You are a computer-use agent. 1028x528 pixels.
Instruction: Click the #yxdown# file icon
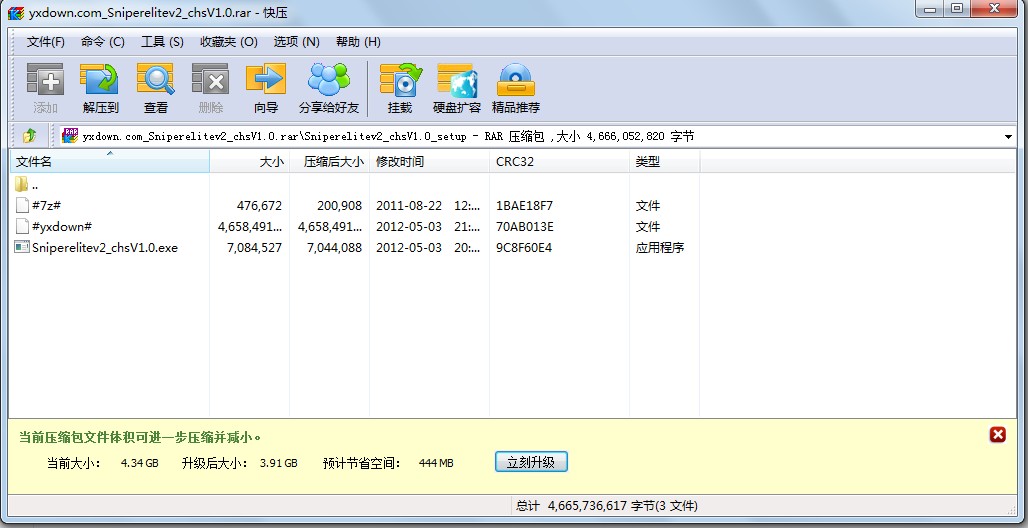pyautogui.click(x=22, y=226)
